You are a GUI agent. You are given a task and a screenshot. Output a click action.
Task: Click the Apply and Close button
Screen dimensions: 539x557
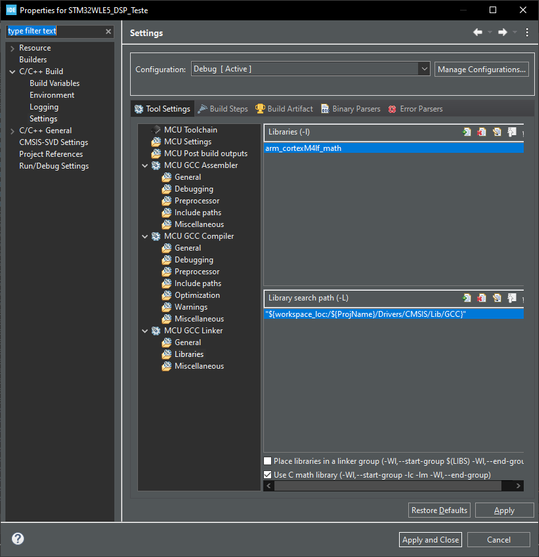(x=430, y=540)
